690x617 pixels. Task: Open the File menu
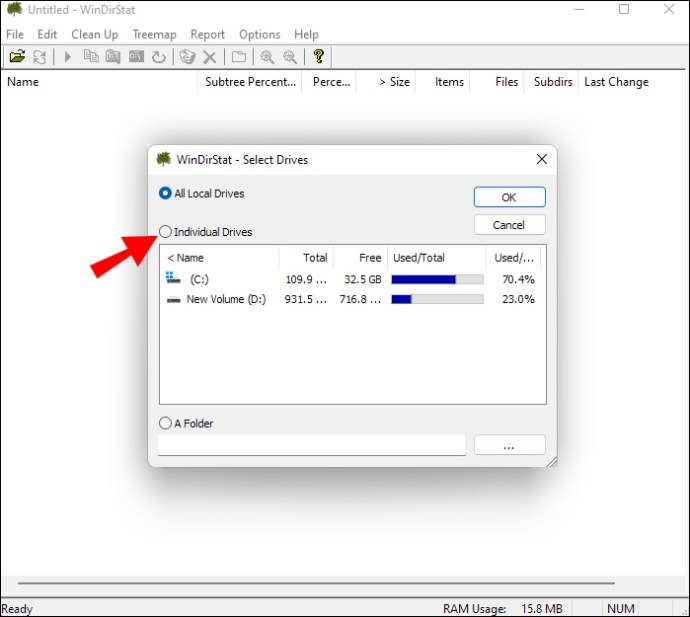click(15, 34)
